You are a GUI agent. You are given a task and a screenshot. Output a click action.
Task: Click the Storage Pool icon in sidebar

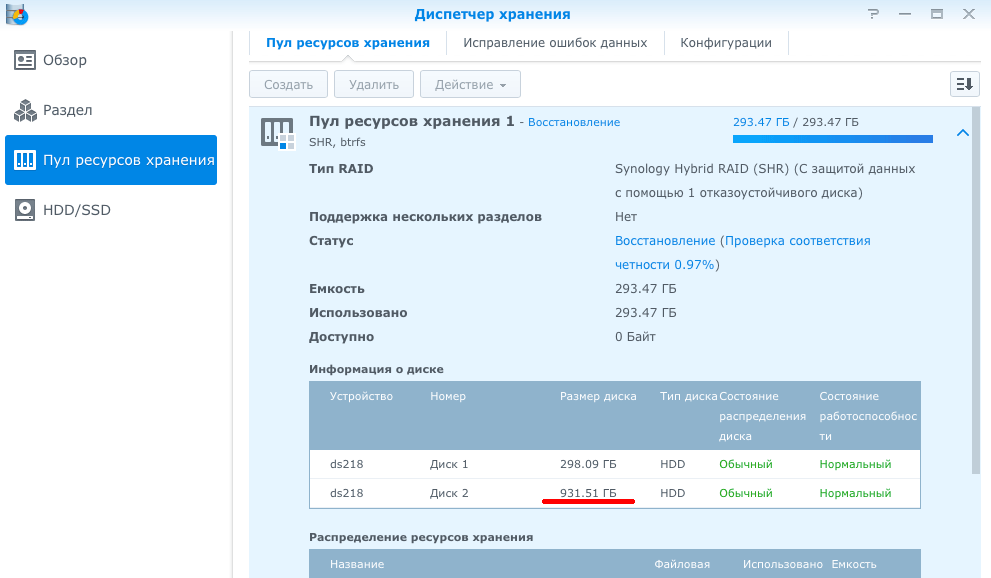(26, 160)
